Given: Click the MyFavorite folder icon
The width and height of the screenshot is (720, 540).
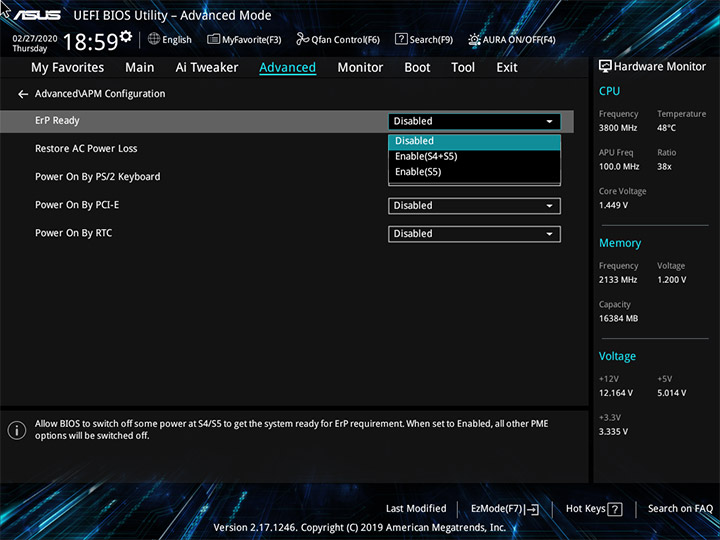Looking at the screenshot, I should coord(213,39).
